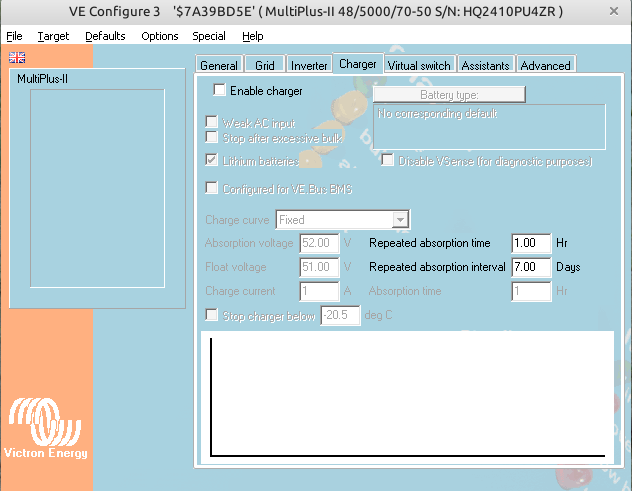Open the Target menu
This screenshot has height=491, width=632.
[53, 36]
